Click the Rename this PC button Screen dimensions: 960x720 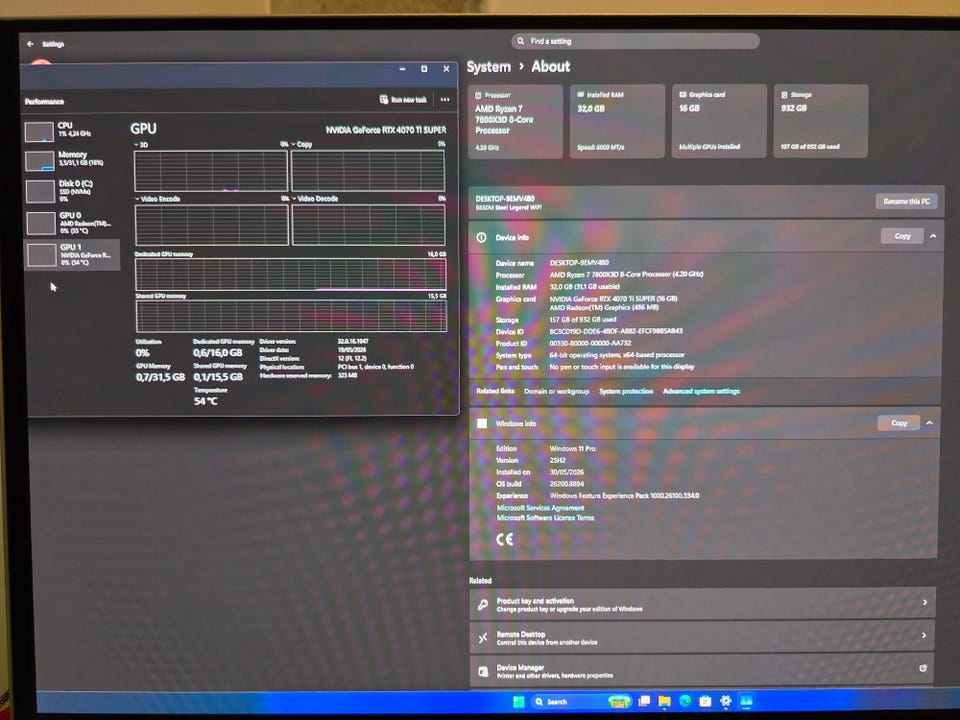click(x=906, y=201)
